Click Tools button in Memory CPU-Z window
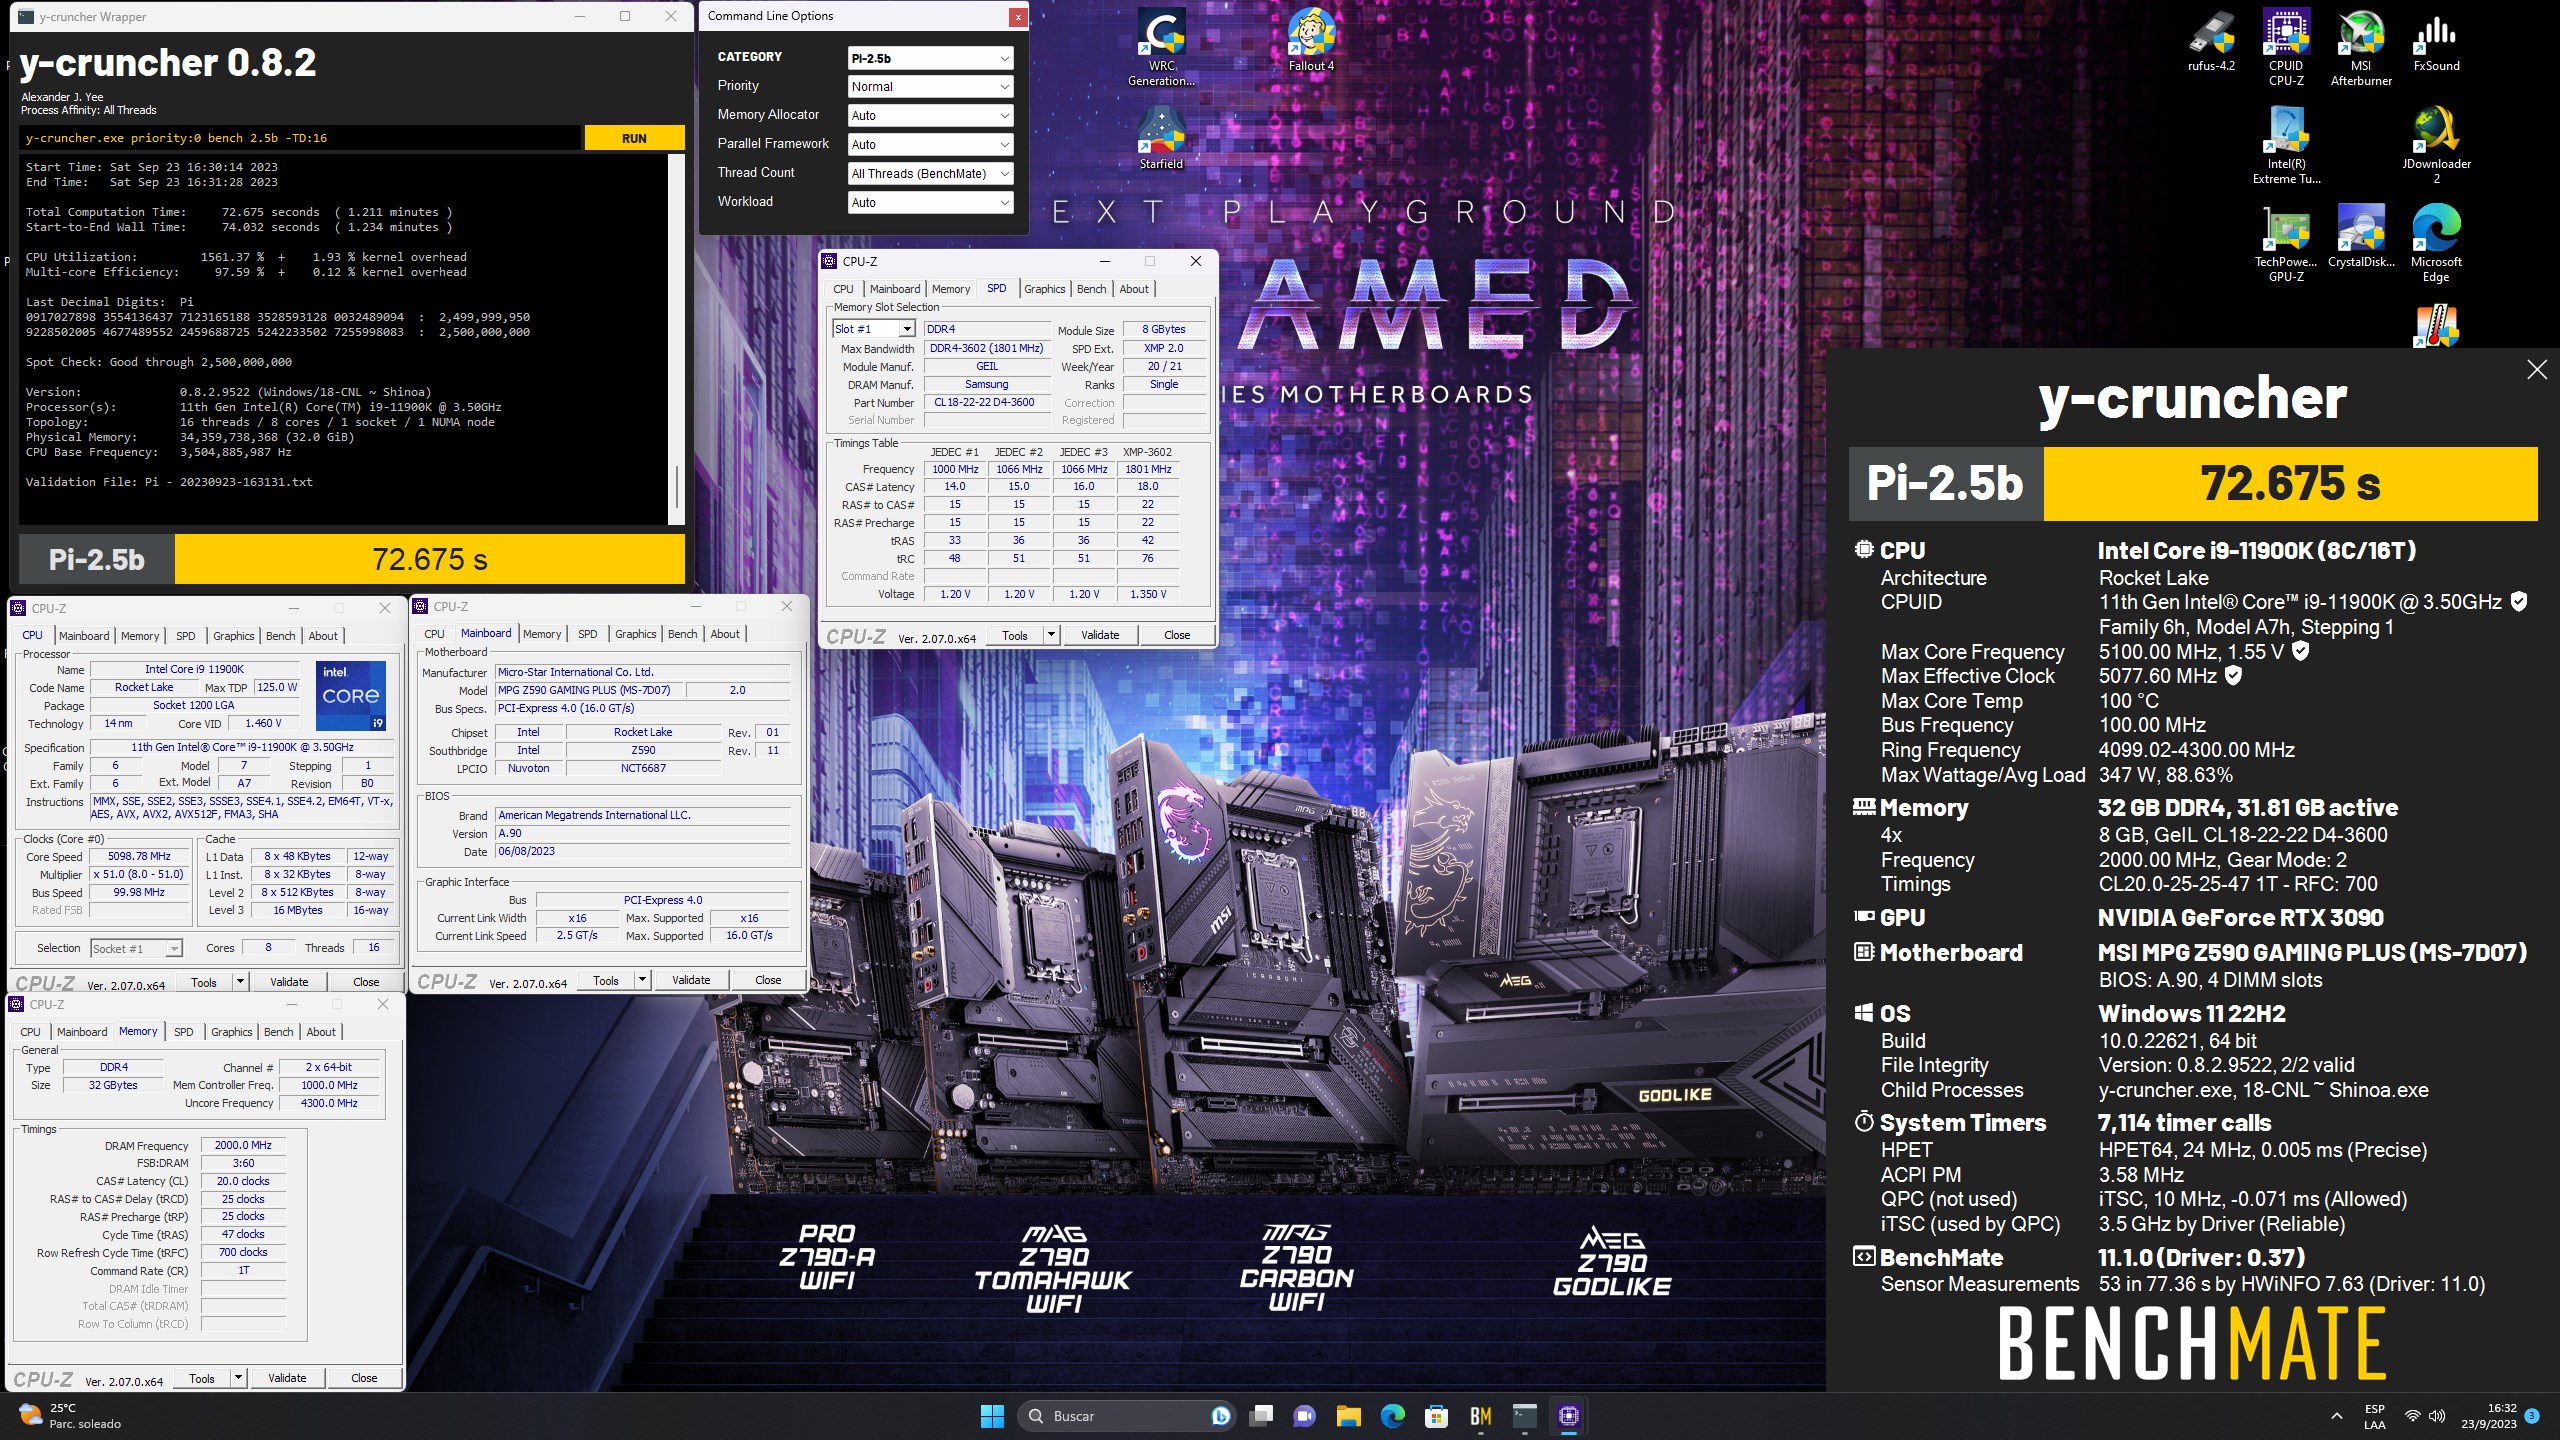The height and width of the screenshot is (1440, 2560). point(202,1379)
